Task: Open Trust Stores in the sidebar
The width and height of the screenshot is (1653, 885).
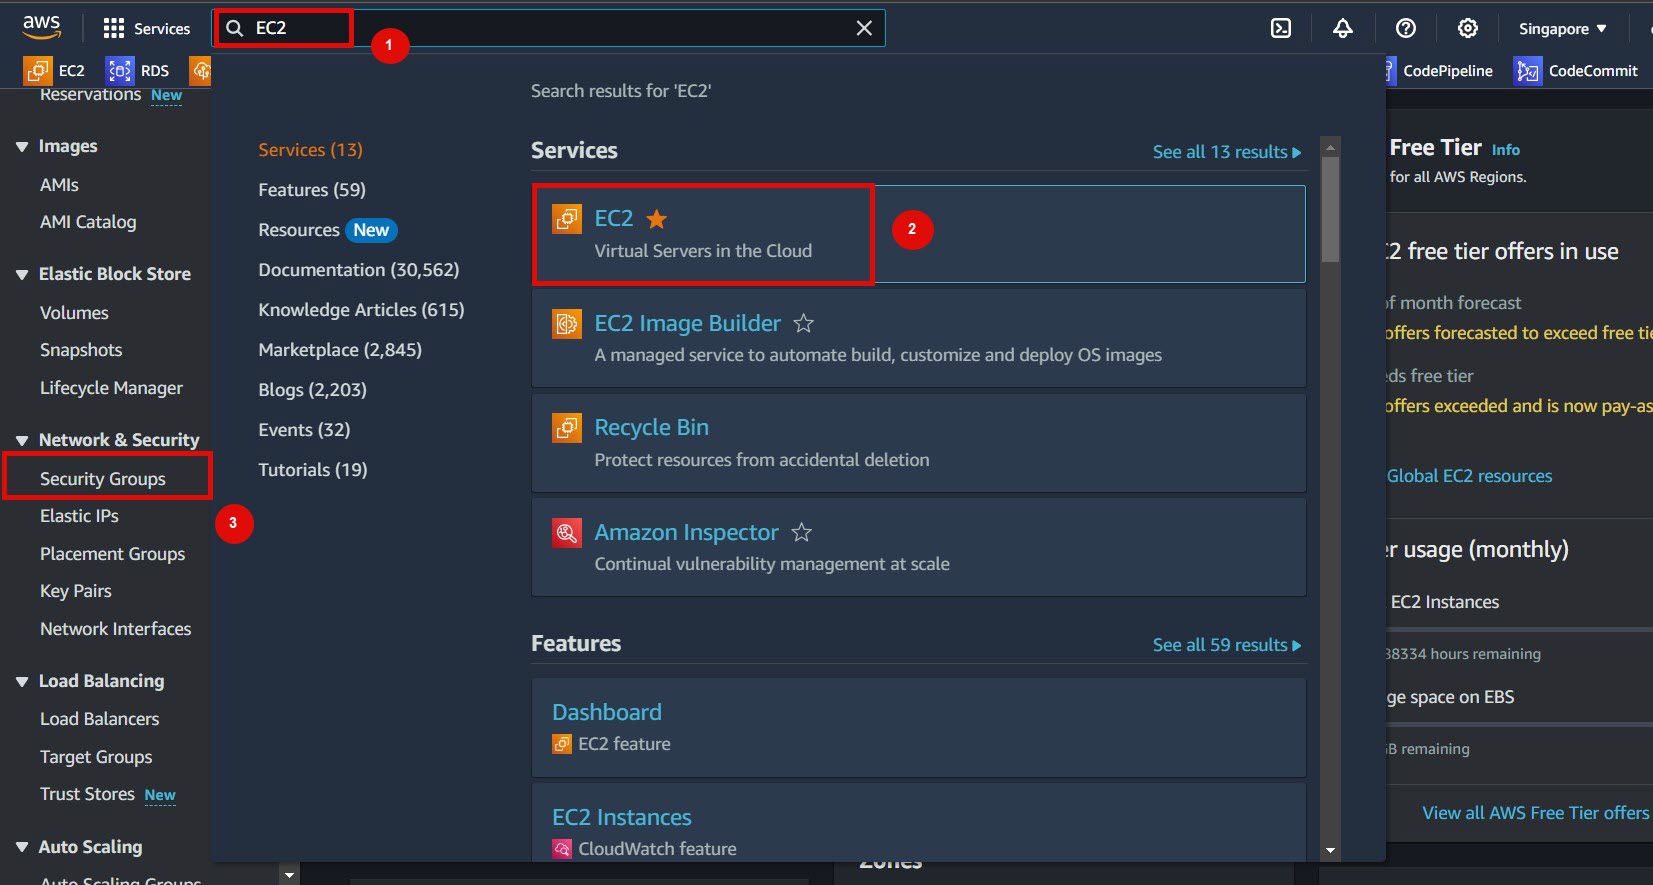Action: 87,794
